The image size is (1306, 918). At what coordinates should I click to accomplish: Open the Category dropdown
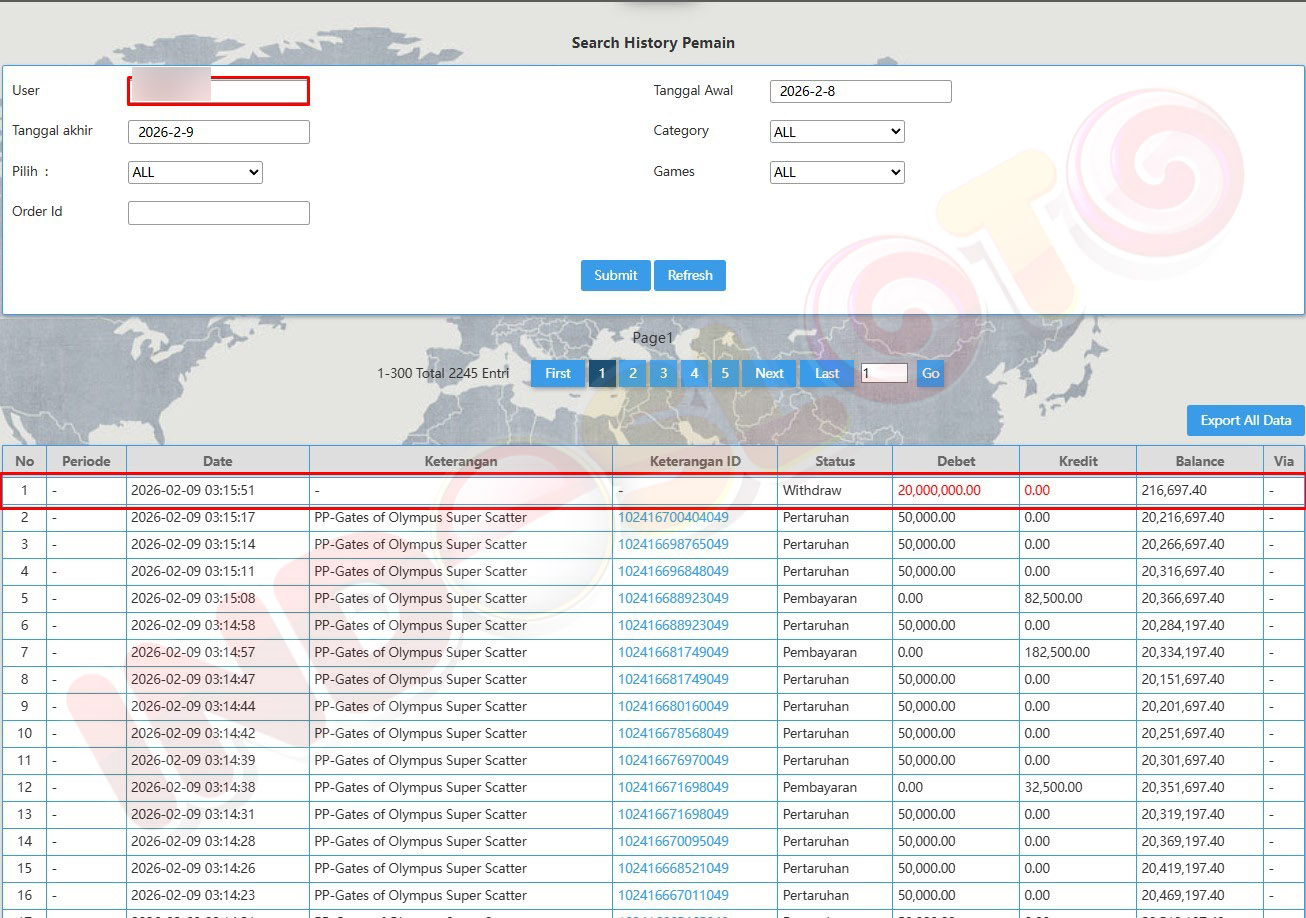point(837,132)
